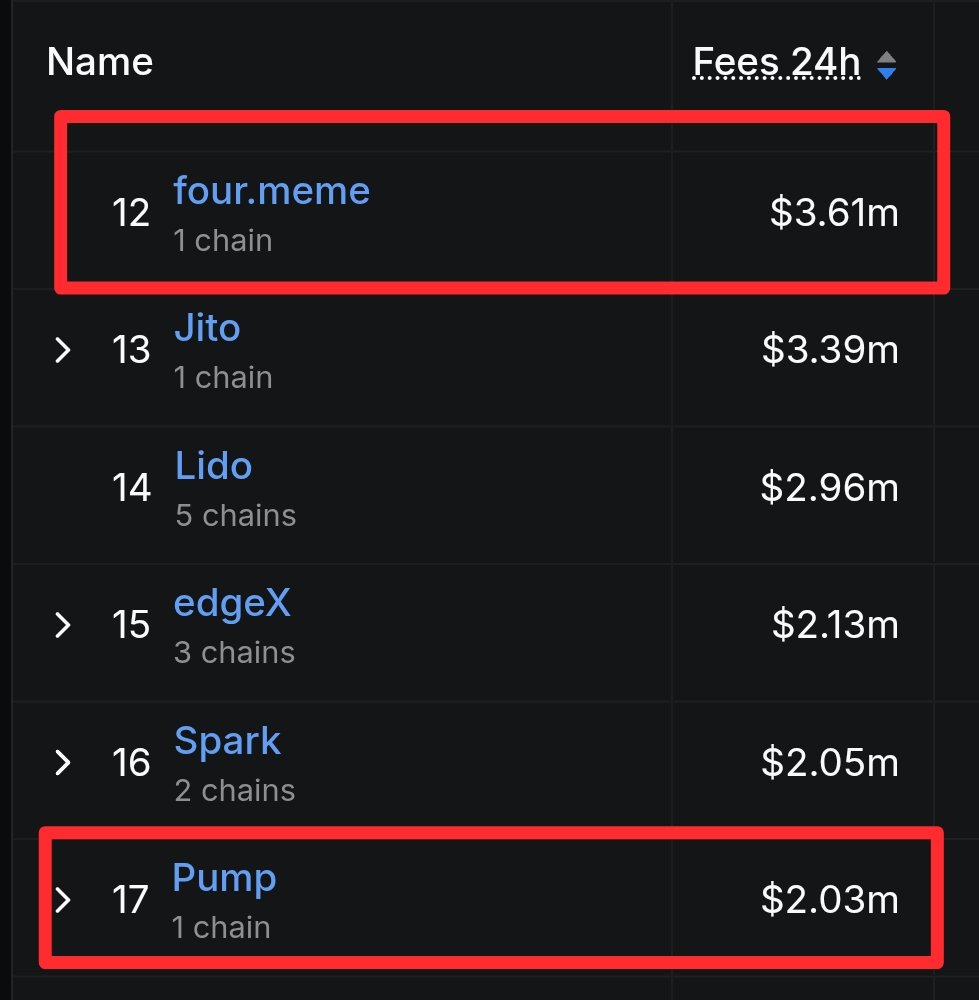
Task: Sort by the Fees 24h column header
Action: coord(777,63)
